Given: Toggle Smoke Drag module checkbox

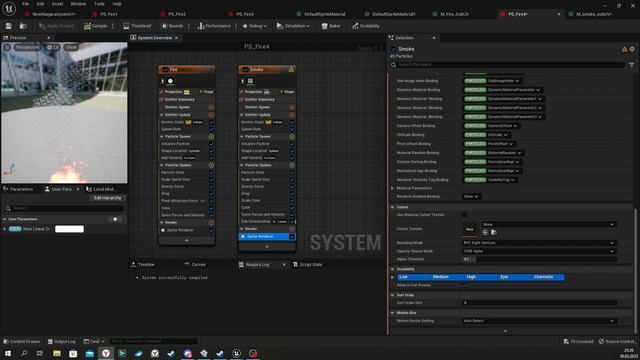Looking at the screenshot, I should pyautogui.click(x=292, y=193).
